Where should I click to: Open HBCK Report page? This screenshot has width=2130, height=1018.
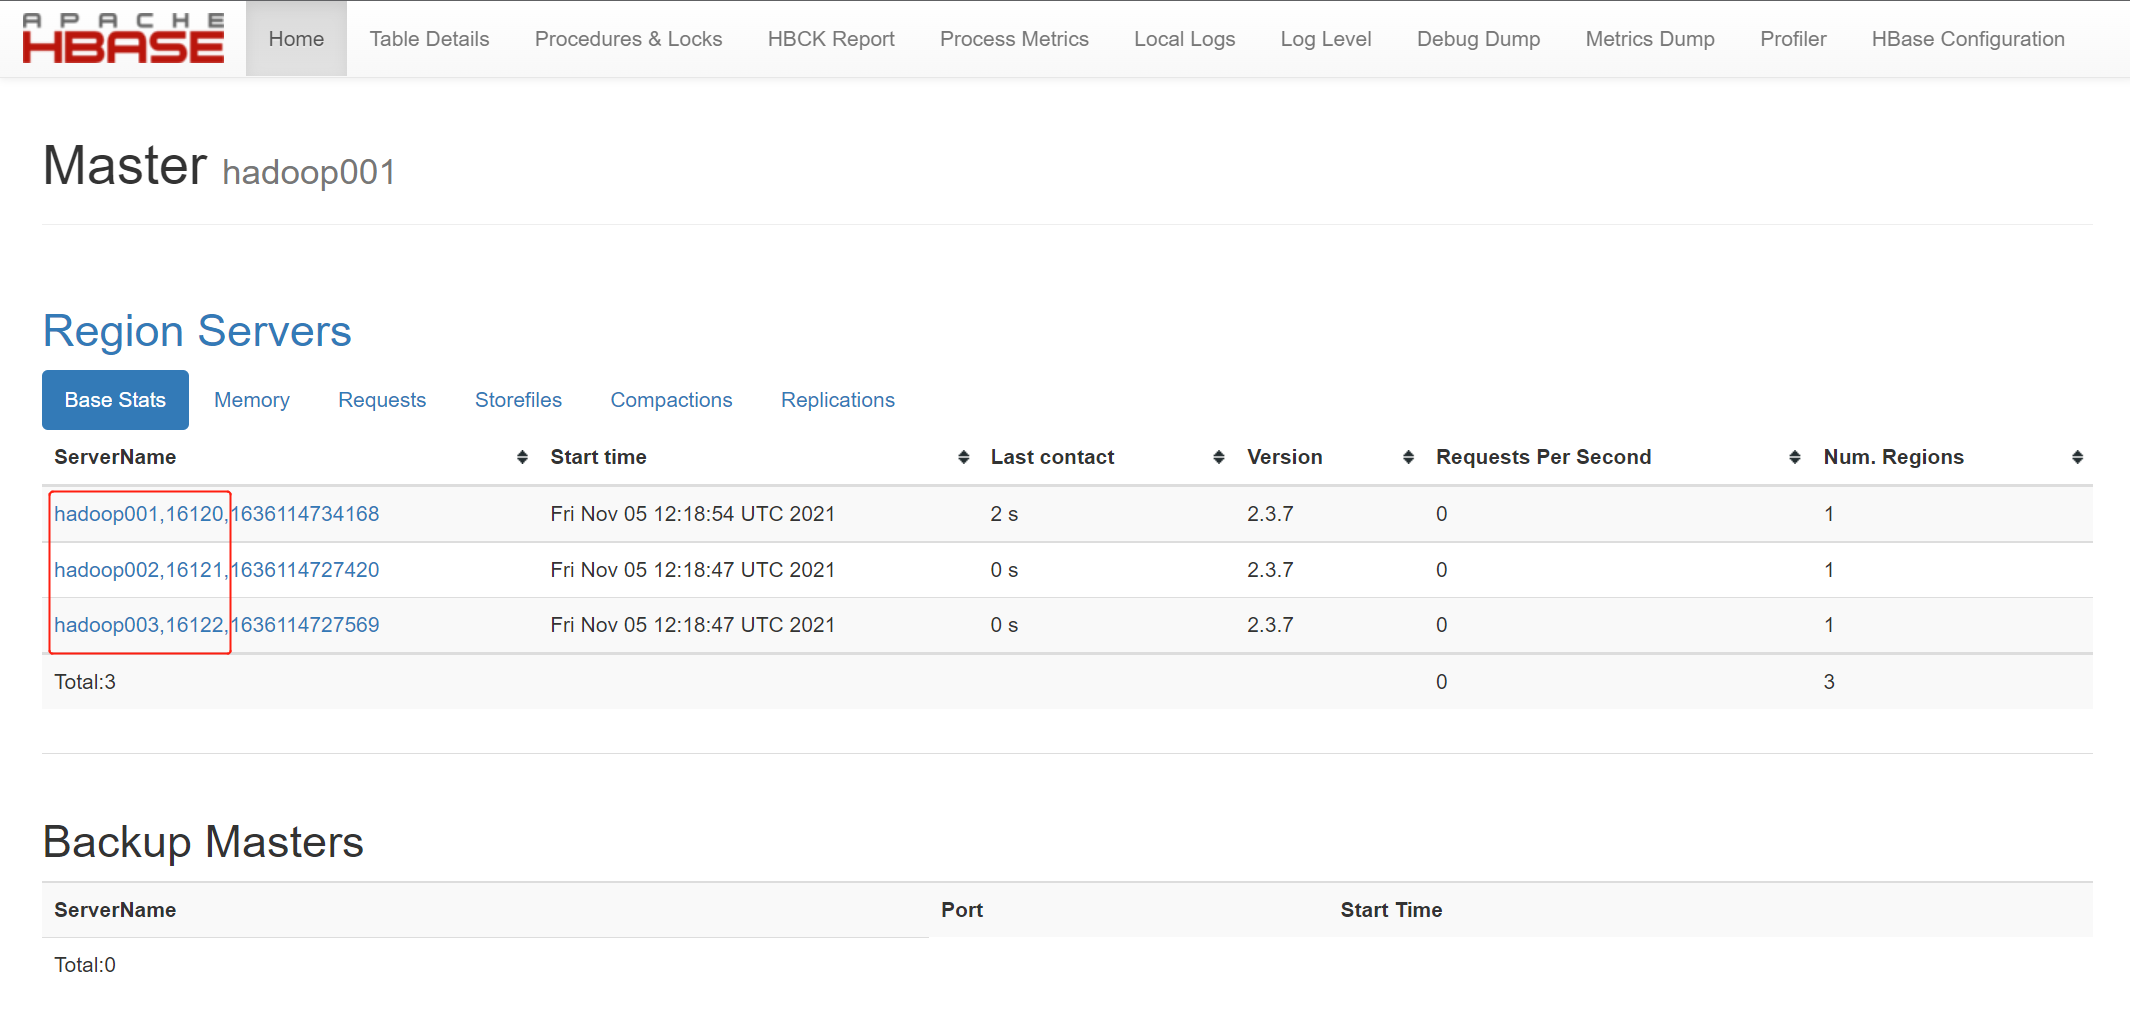831,39
